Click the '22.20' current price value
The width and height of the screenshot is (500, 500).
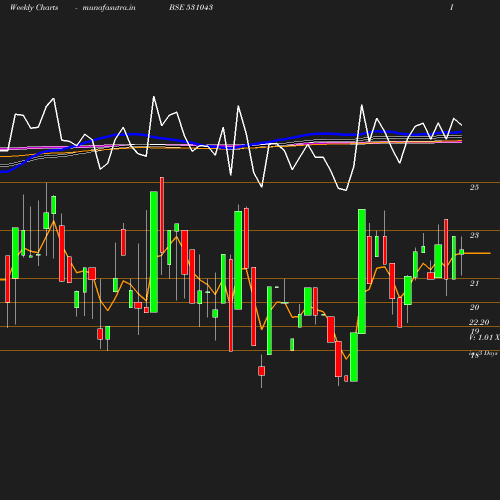pos(479,322)
